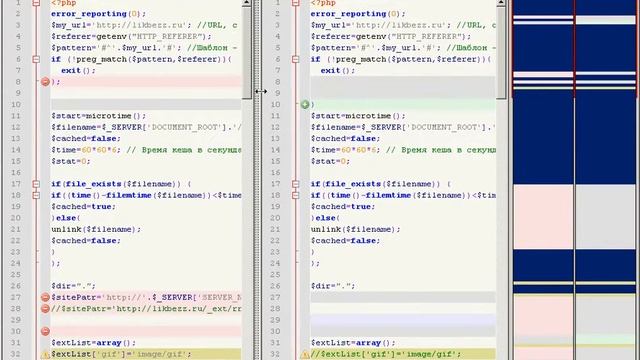Click error_reporting(0) in the right pane
The image size is (640, 360).
[358, 14]
